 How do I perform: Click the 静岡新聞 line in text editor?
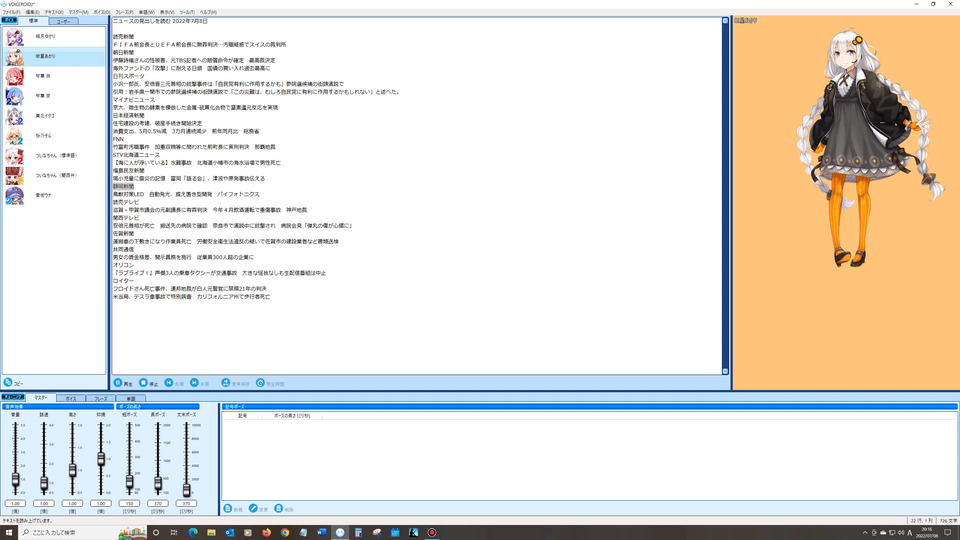point(123,186)
